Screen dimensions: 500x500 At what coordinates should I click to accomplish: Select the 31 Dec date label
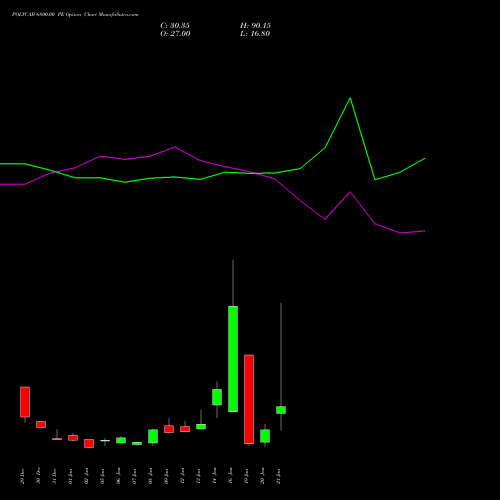(54, 476)
